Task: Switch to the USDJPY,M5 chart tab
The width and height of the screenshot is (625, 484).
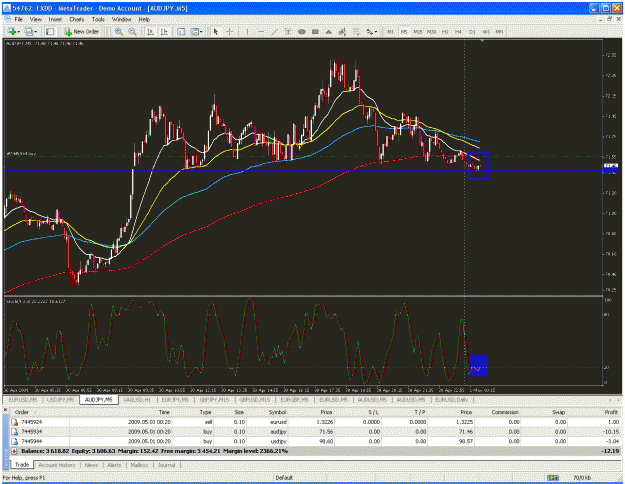Action: 61,399
